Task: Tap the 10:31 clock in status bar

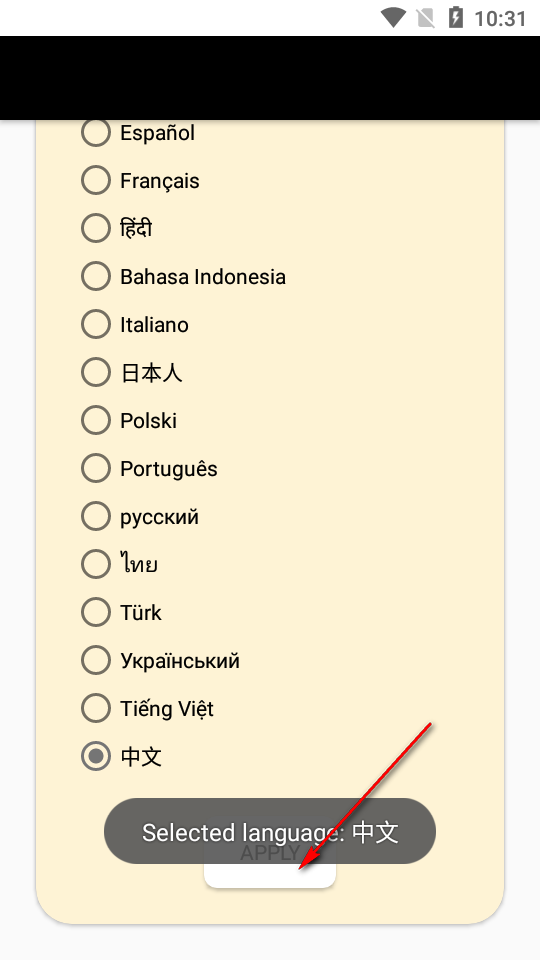Action: tap(500, 18)
